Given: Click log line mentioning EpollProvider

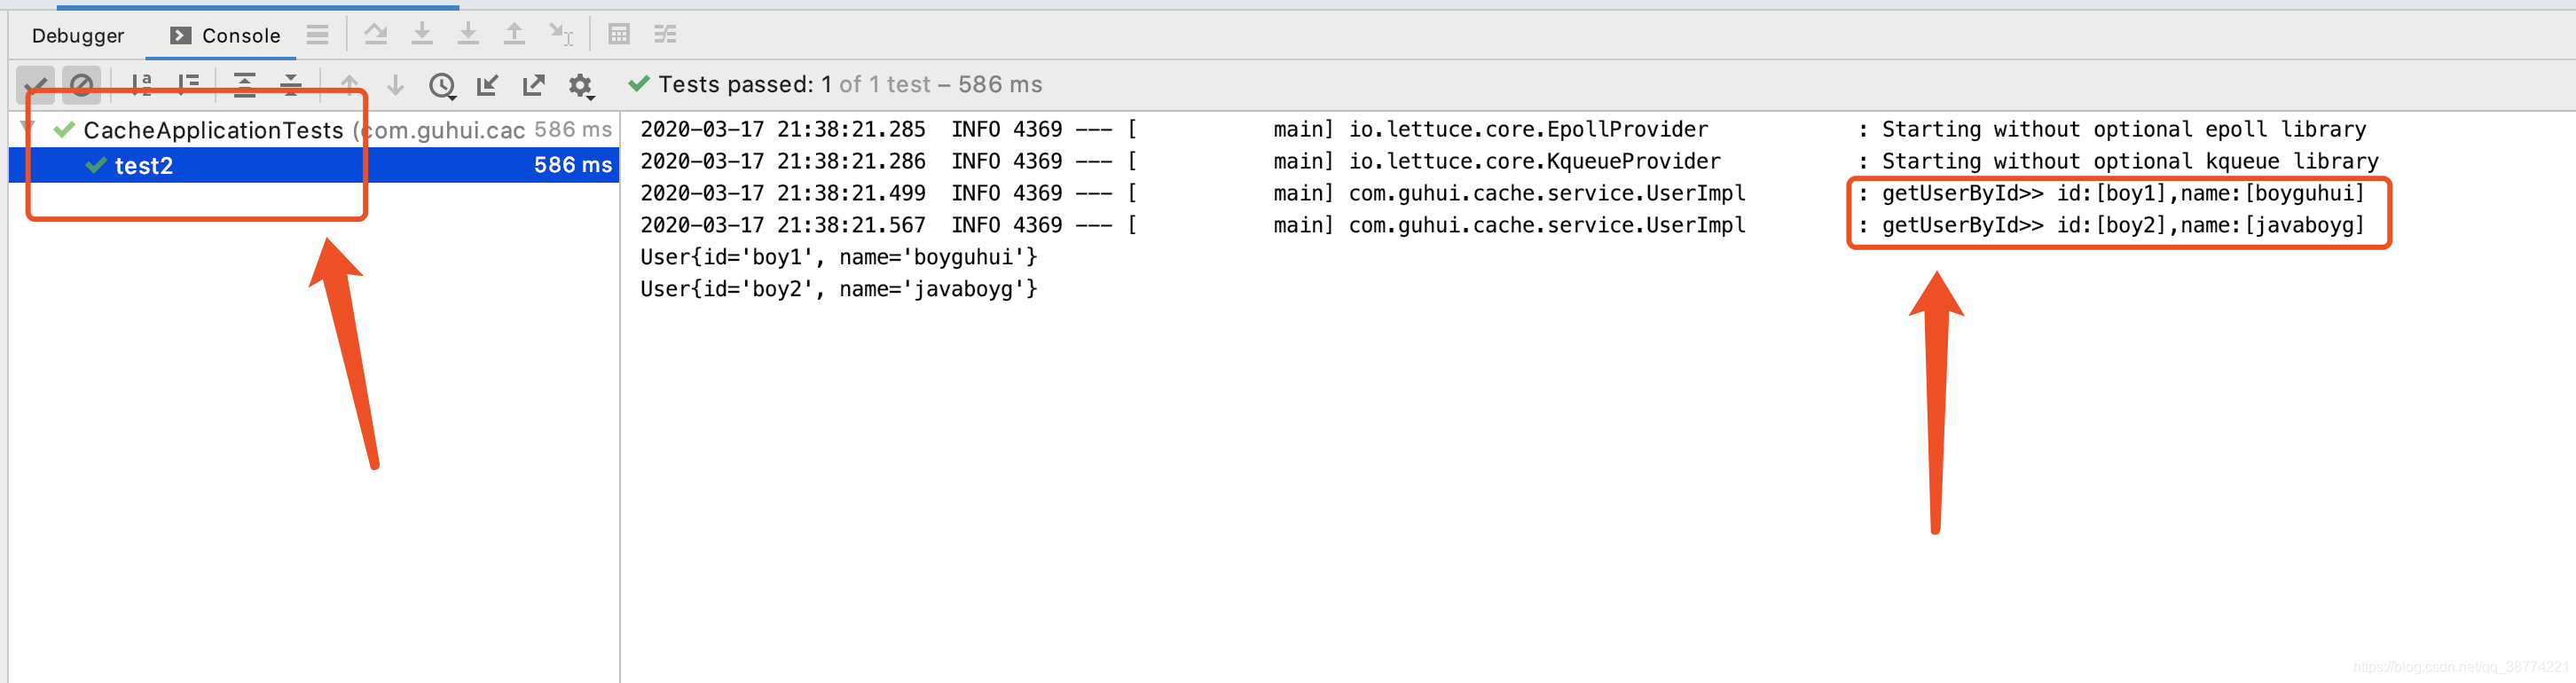Looking at the screenshot, I should (1503, 130).
